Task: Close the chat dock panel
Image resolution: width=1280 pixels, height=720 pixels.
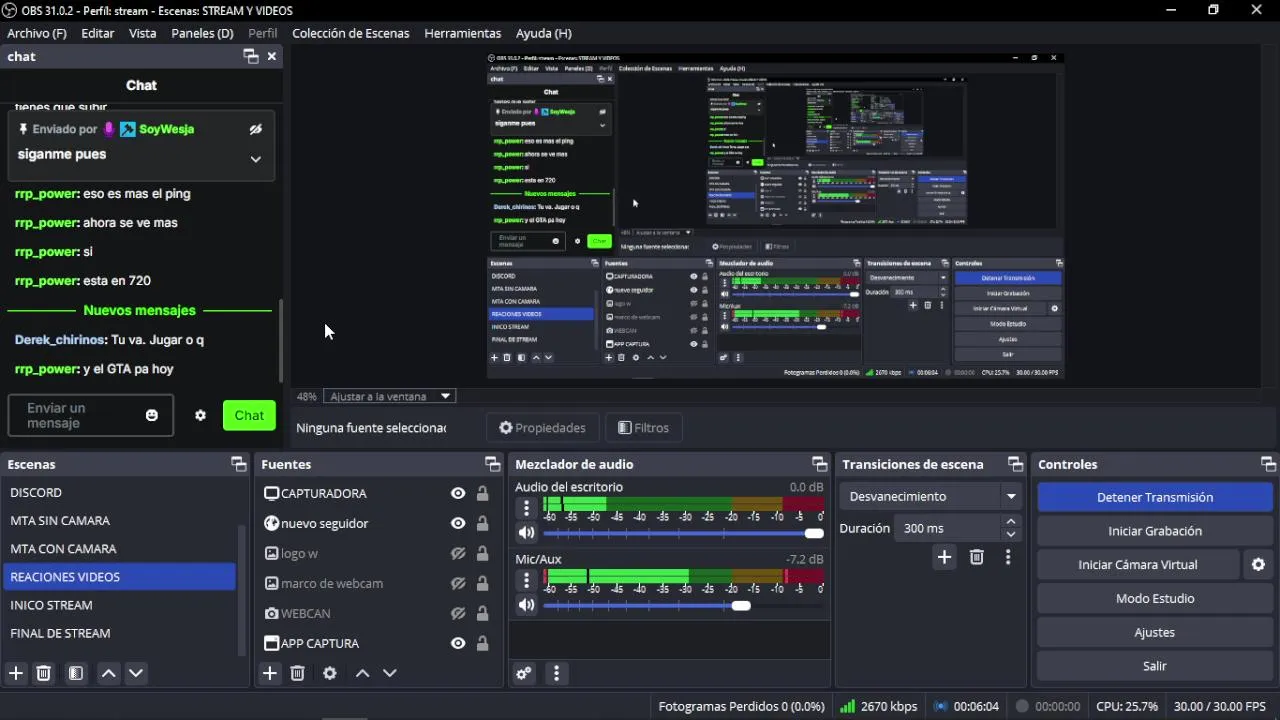Action: click(271, 57)
